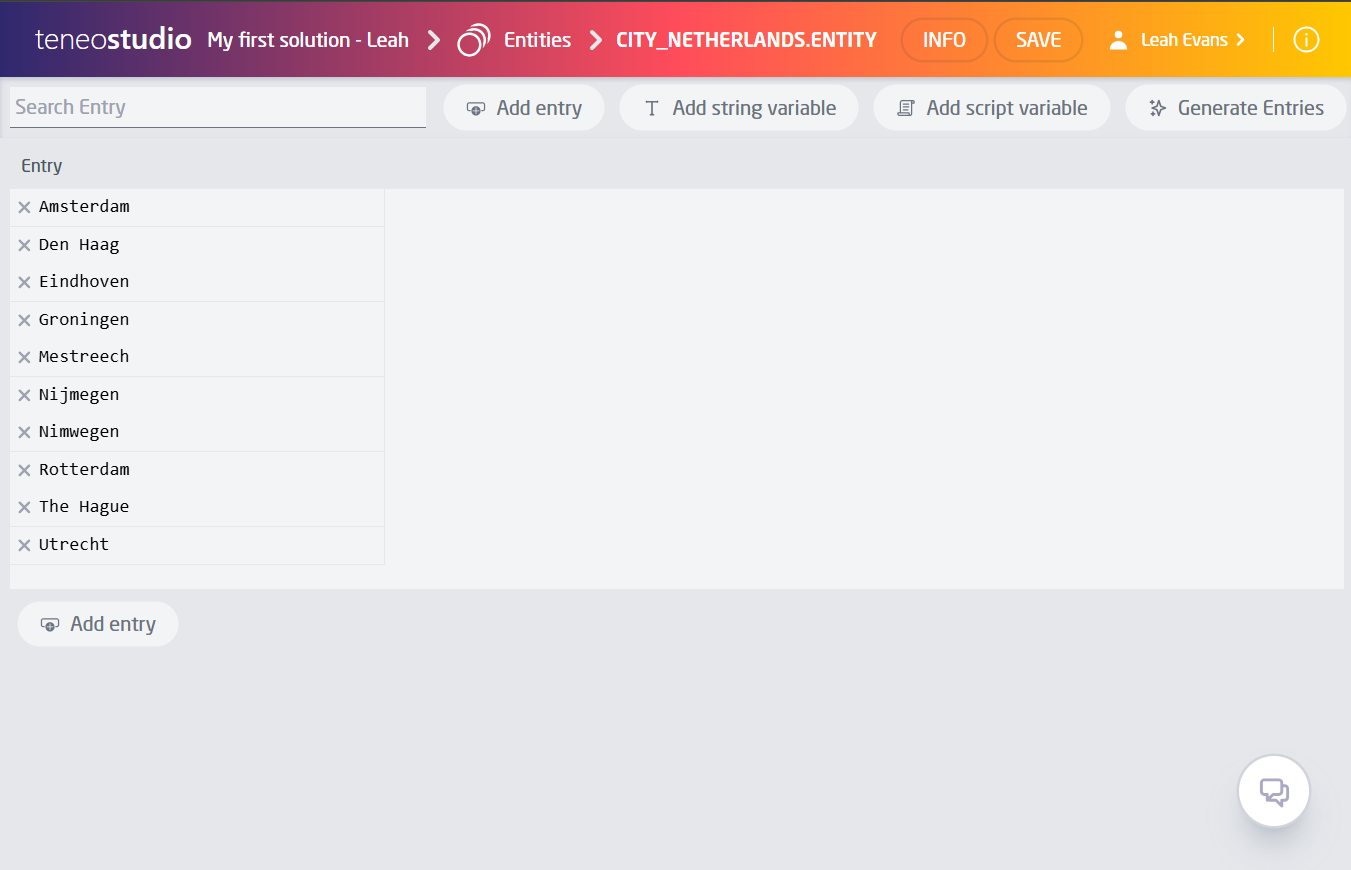Screen dimensions: 1351x870
Task: Open My first solution - Leah breadcrumb
Action: (308, 40)
